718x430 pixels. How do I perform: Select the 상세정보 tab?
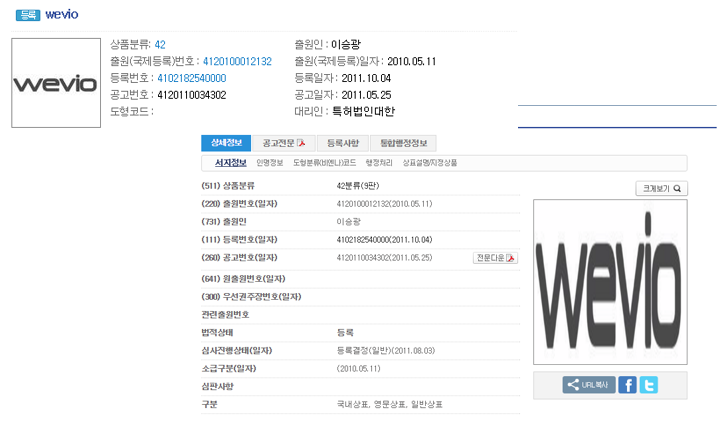[225, 143]
